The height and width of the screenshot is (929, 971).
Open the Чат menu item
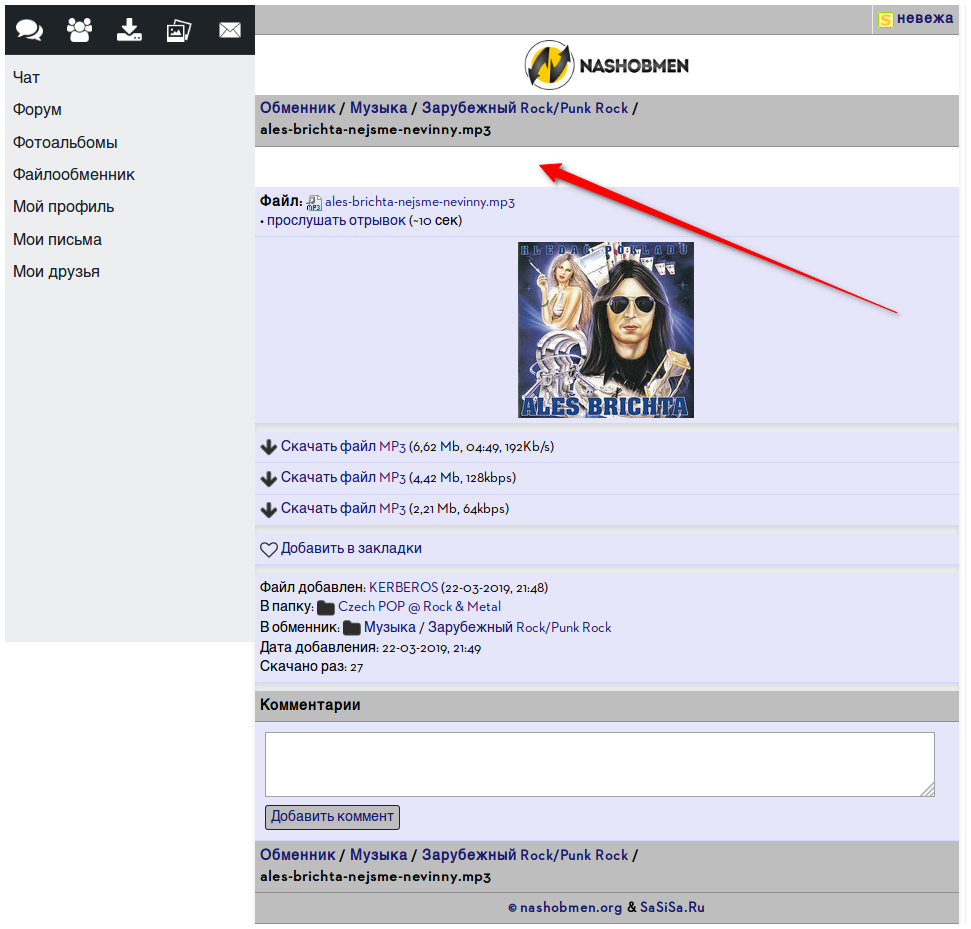(x=26, y=77)
